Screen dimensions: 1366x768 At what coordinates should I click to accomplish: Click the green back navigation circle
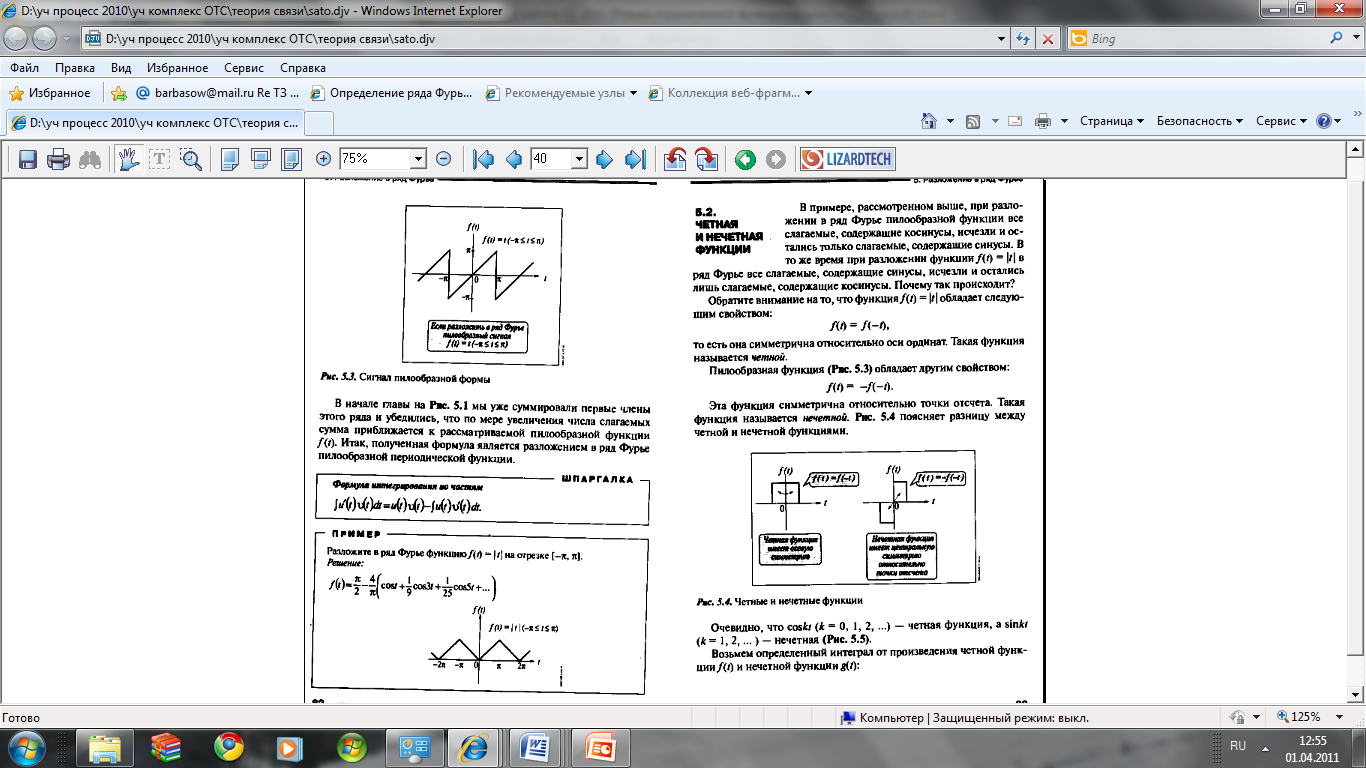click(744, 159)
